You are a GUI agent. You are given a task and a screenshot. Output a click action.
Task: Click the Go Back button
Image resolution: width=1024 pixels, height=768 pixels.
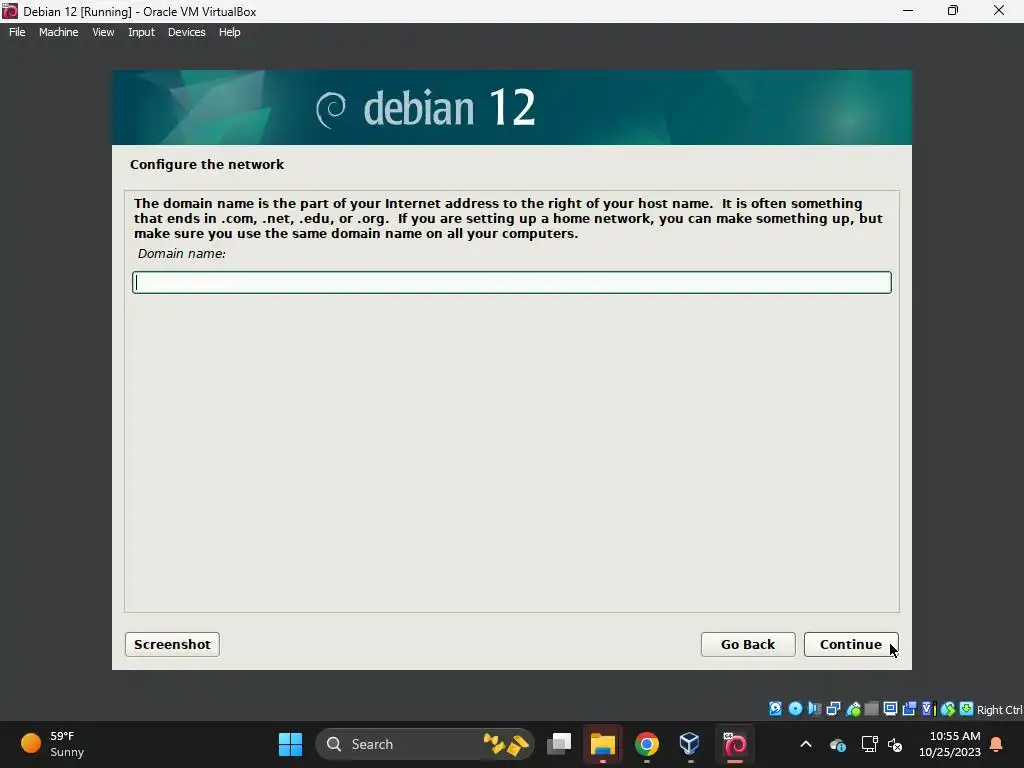pyautogui.click(x=748, y=645)
